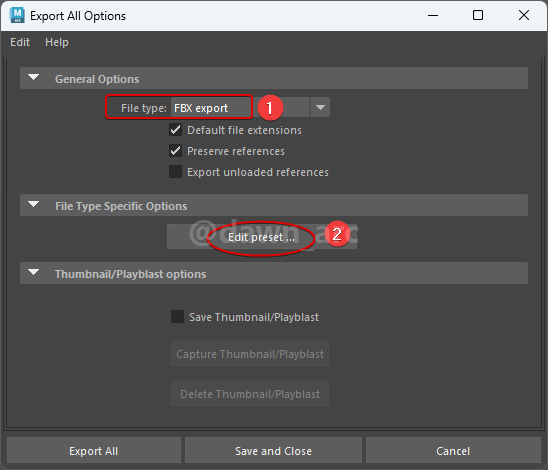Screen dimensions: 548x470
Task: Open the File type dropdown arrow
Action: click(x=320, y=107)
